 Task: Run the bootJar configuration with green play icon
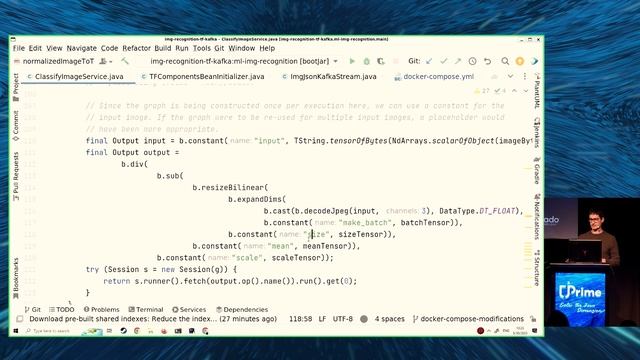point(352,61)
